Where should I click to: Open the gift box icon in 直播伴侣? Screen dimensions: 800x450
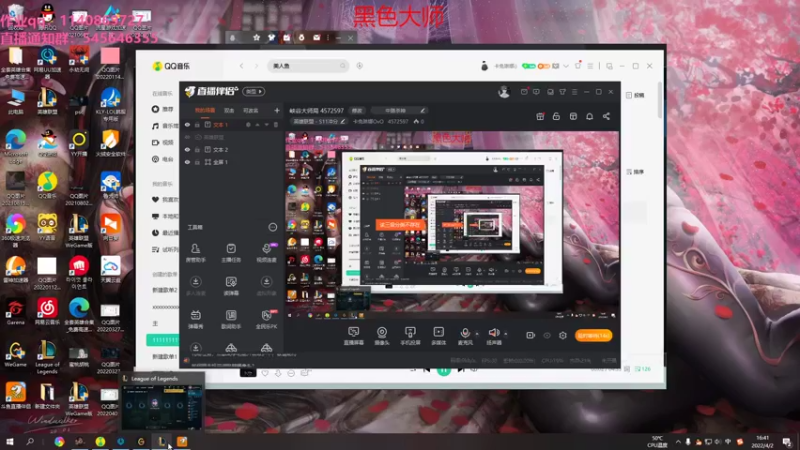[x=540, y=116]
